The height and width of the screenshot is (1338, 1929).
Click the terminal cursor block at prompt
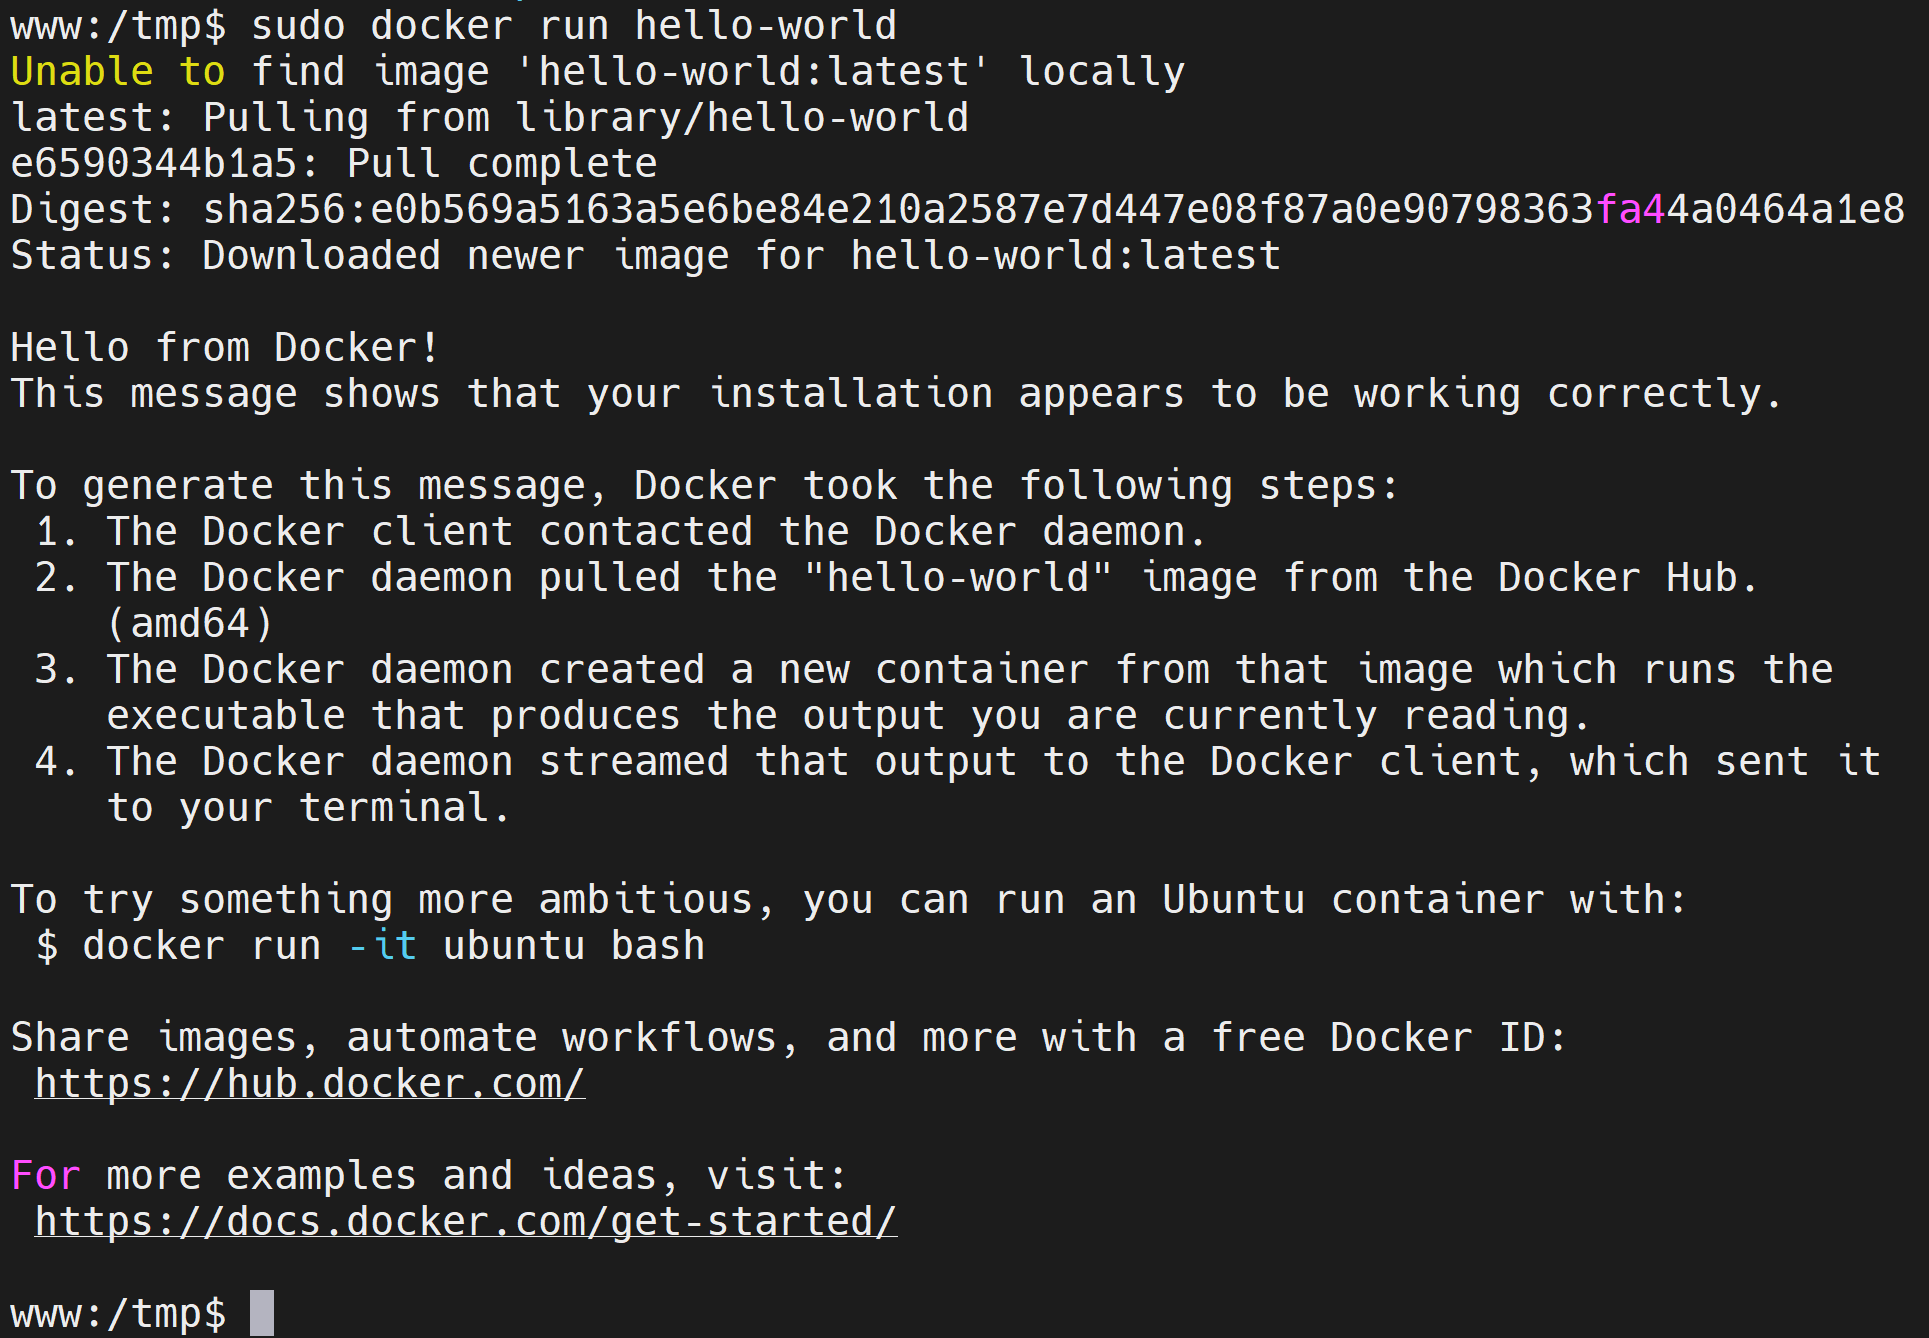click(x=262, y=1313)
